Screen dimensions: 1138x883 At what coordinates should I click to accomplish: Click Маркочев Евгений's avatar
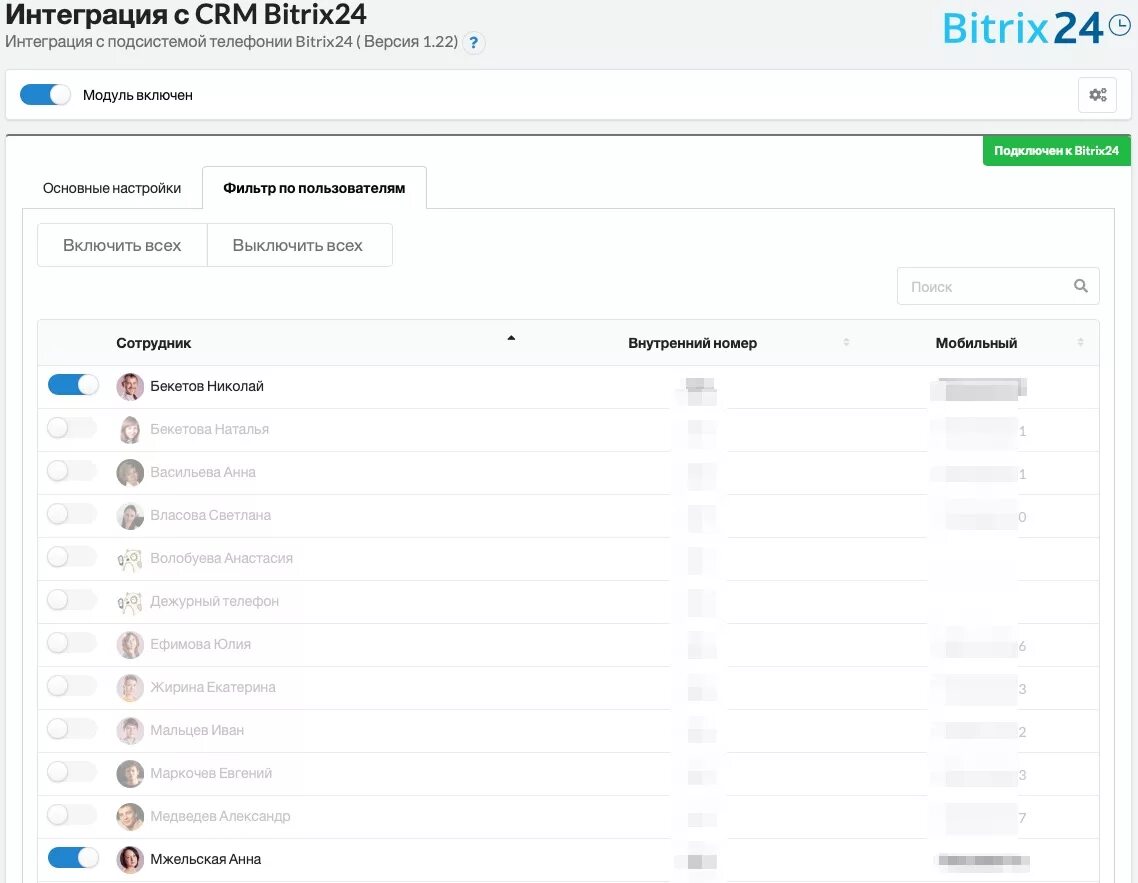tap(130, 773)
